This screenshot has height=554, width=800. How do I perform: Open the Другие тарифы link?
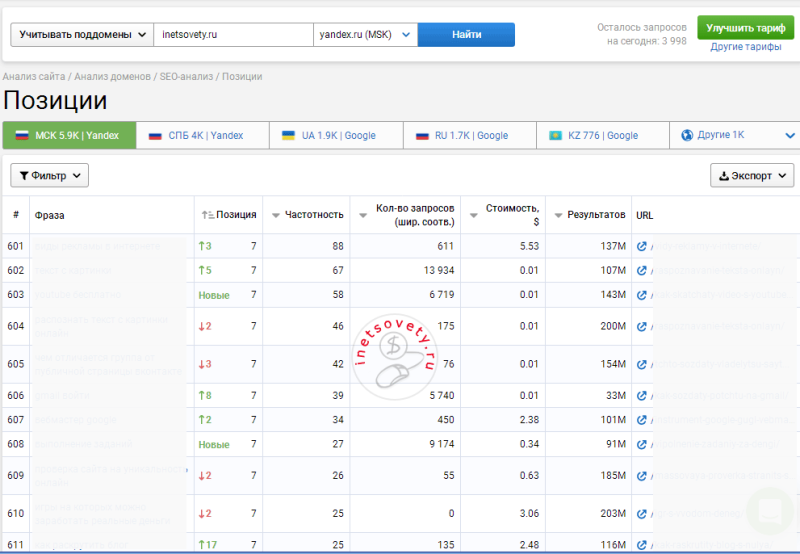[x=745, y=46]
